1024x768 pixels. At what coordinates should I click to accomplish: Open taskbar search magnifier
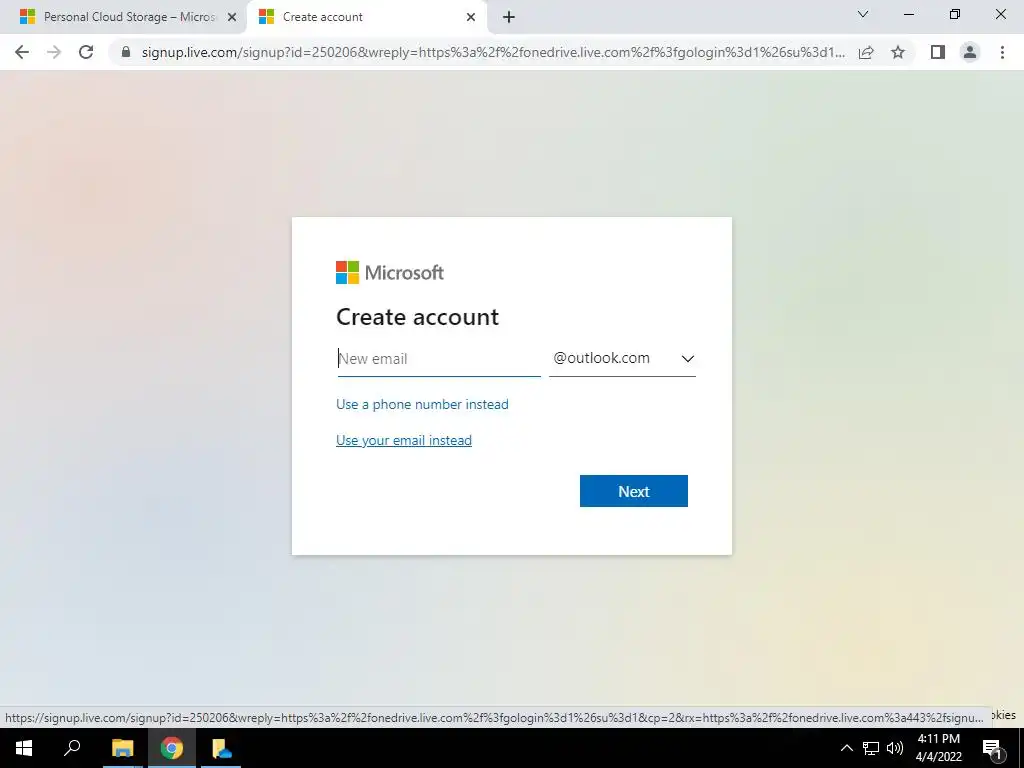click(72, 748)
